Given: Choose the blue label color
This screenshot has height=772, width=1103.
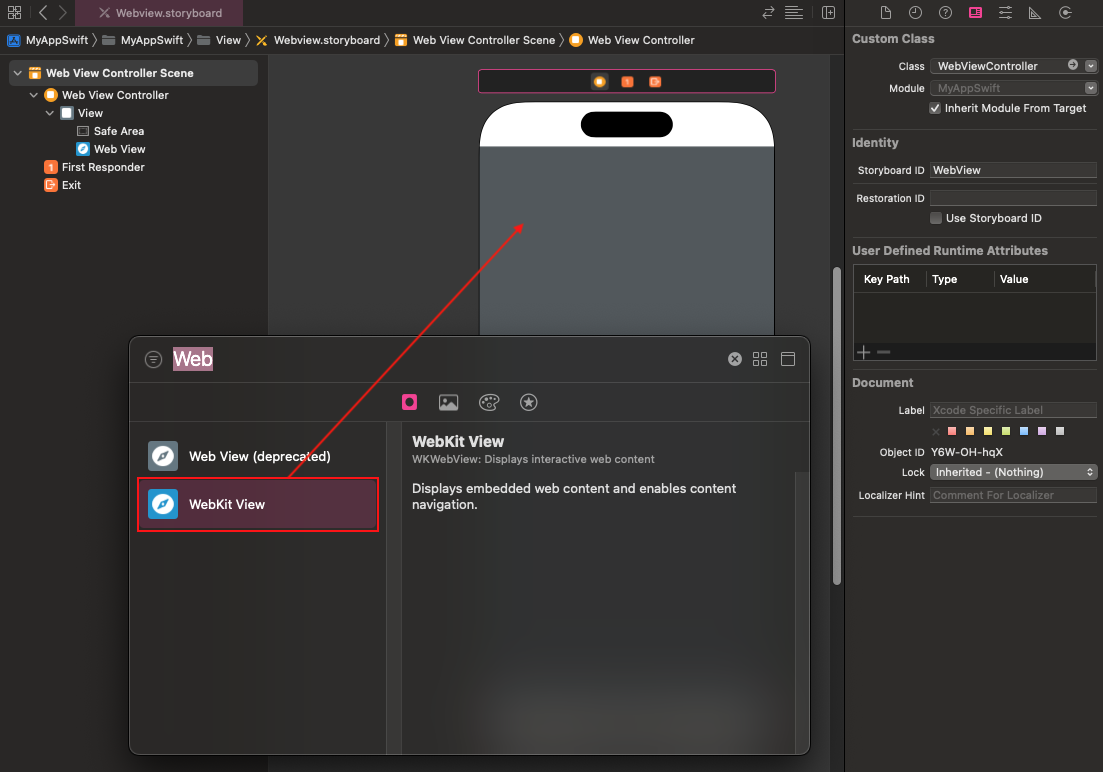Looking at the screenshot, I should (x=1024, y=431).
